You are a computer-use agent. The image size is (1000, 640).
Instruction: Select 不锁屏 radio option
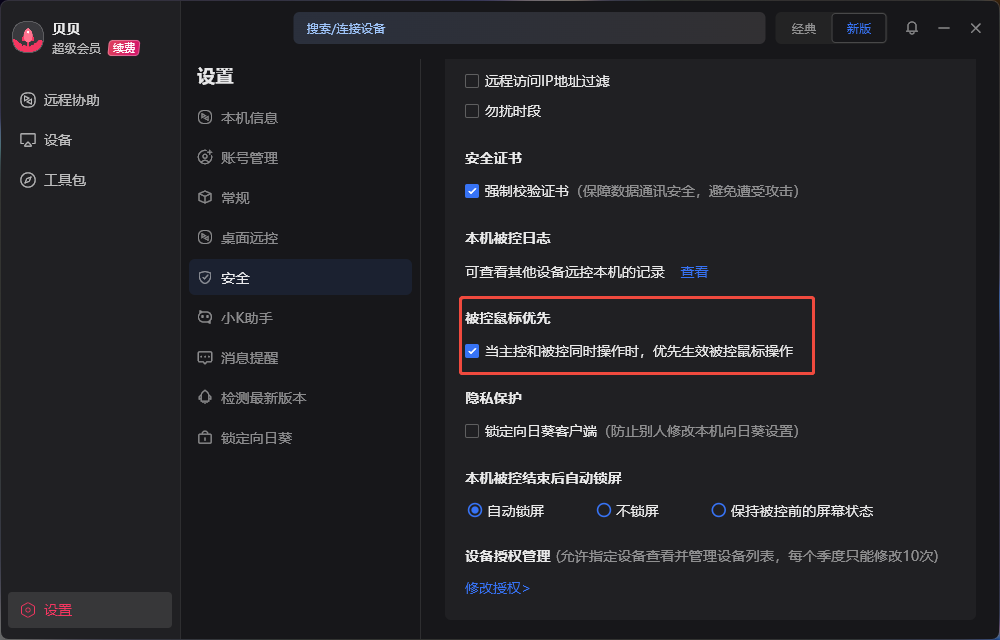(x=604, y=510)
